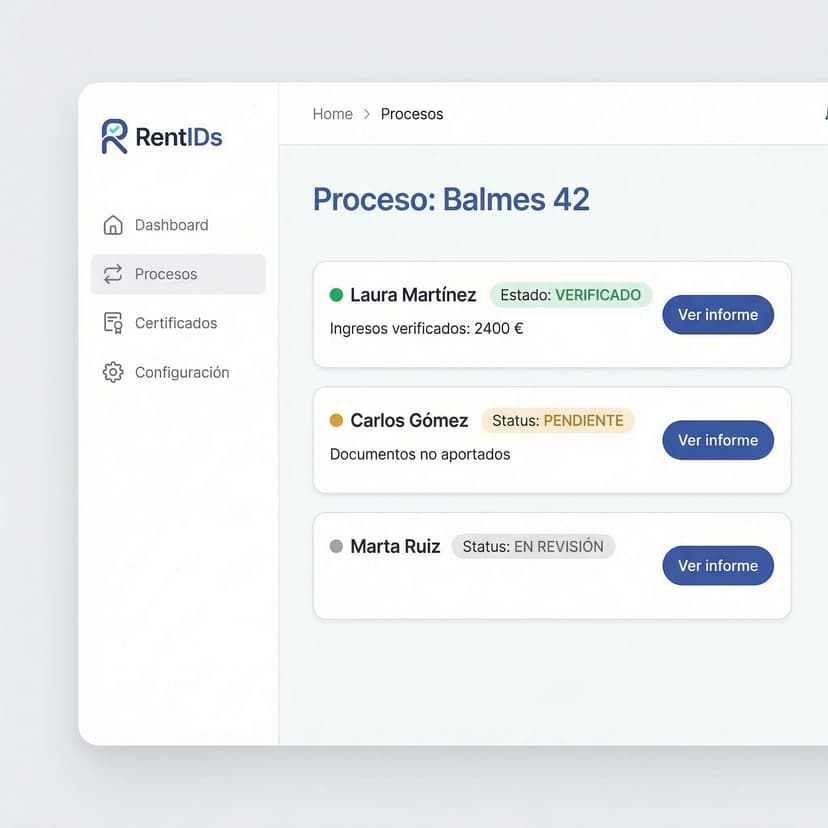Click the Certificados document icon
Image resolution: width=828 pixels, height=828 pixels.
coord(113,323)
